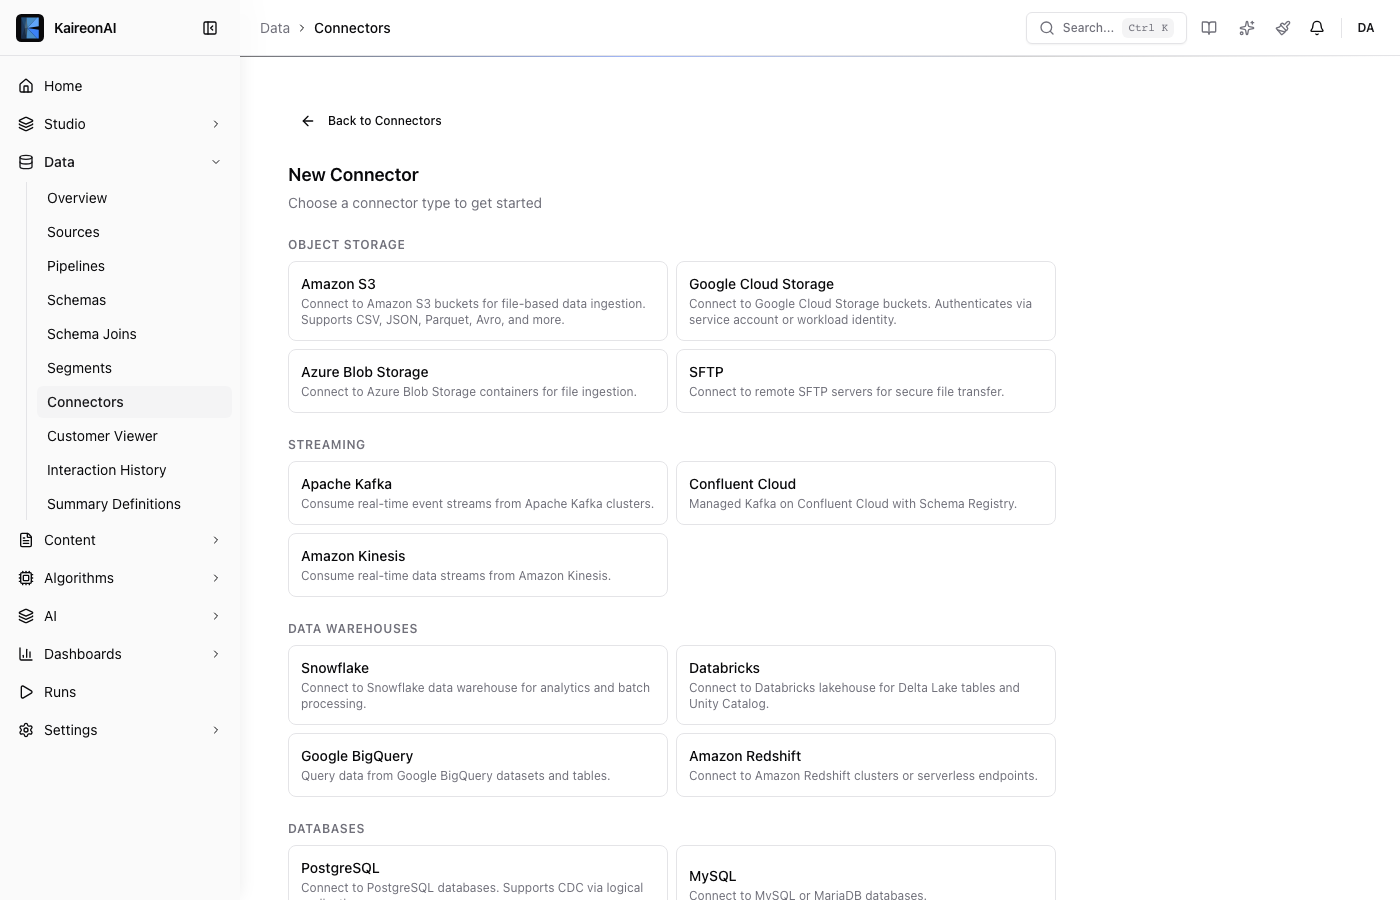Viewport: 1400px width, 900px height.
Task: Open the DA user avatar
Action: [x=1366, y=28]
